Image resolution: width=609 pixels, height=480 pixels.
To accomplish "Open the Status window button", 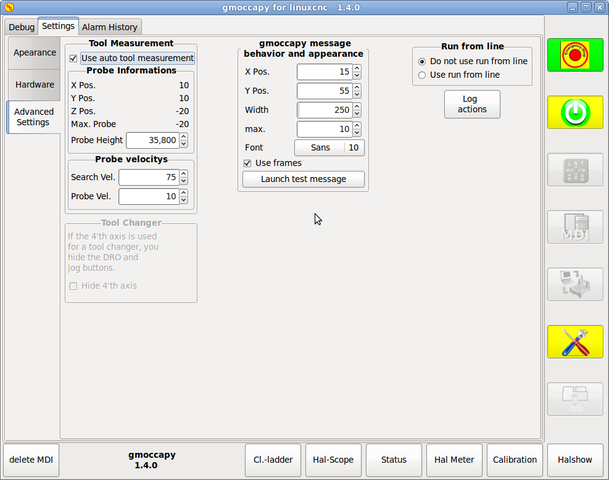I will click(x=394, y=460).
